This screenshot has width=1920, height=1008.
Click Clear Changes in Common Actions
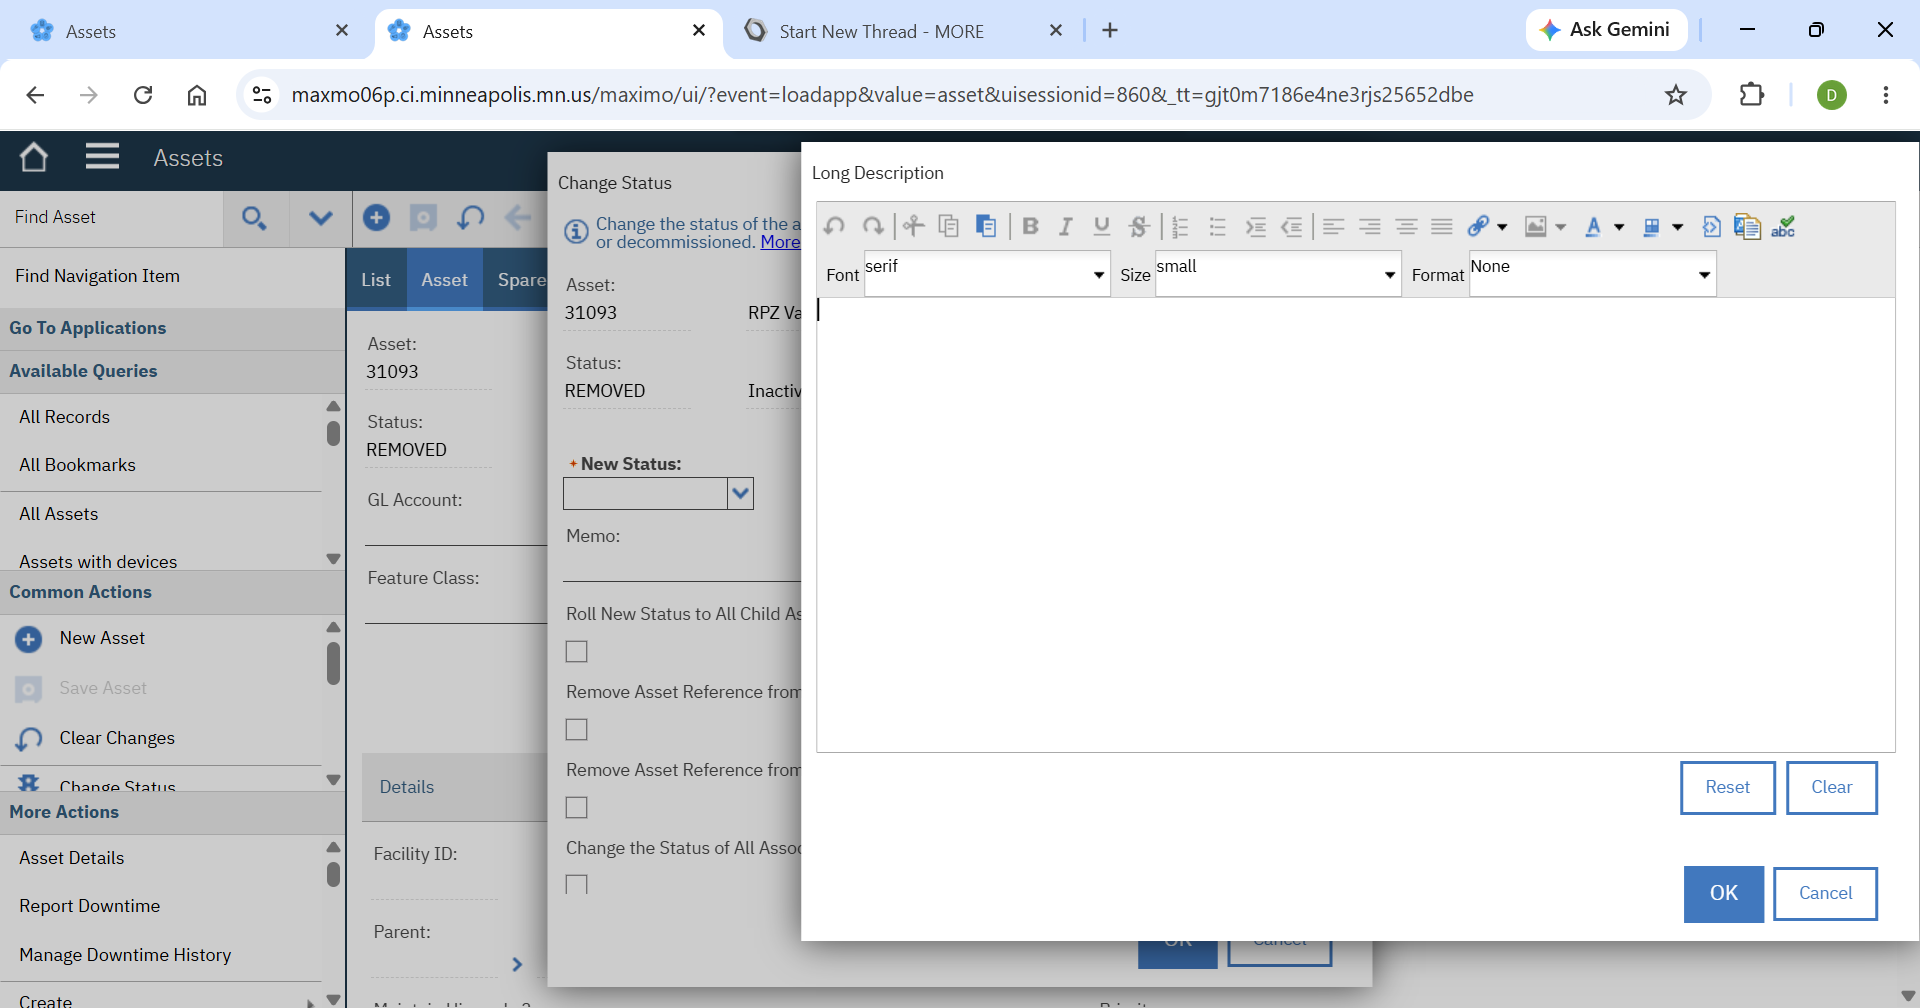pyautogui.click(x=117, y=738)
